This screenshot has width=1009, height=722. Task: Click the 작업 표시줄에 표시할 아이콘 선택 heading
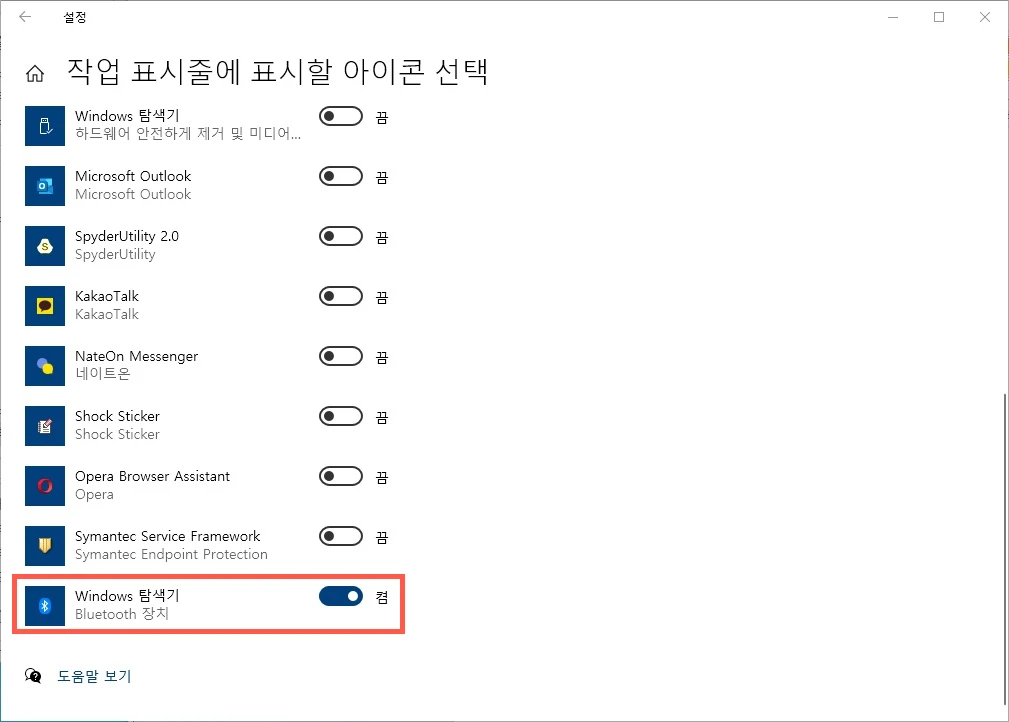click(277, 71)
